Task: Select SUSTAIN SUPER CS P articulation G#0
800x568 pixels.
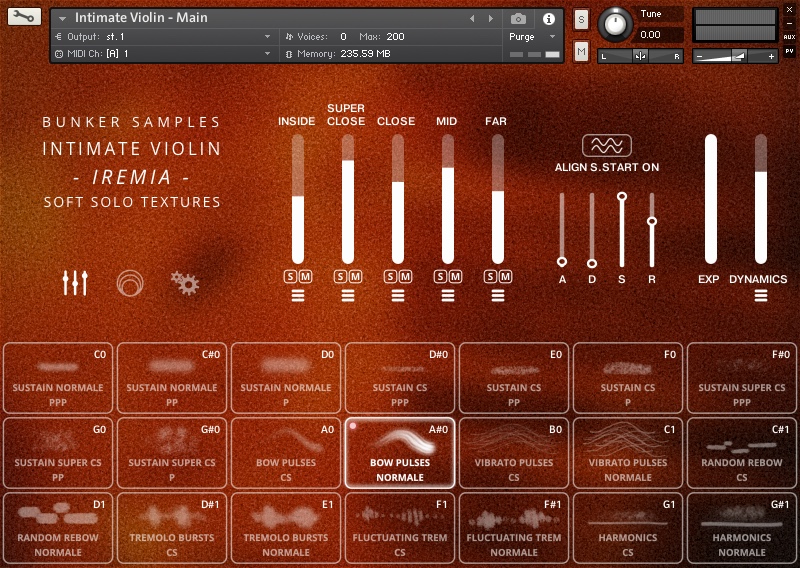Action: [172, 453]
